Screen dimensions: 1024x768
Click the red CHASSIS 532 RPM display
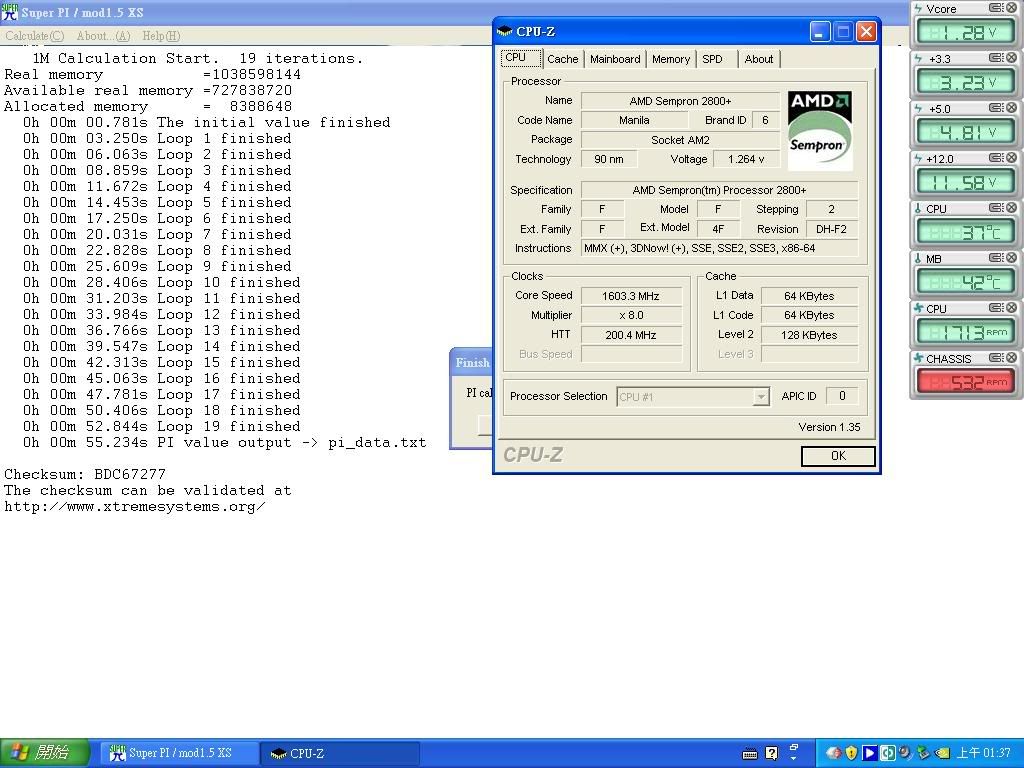coord(965,382)
